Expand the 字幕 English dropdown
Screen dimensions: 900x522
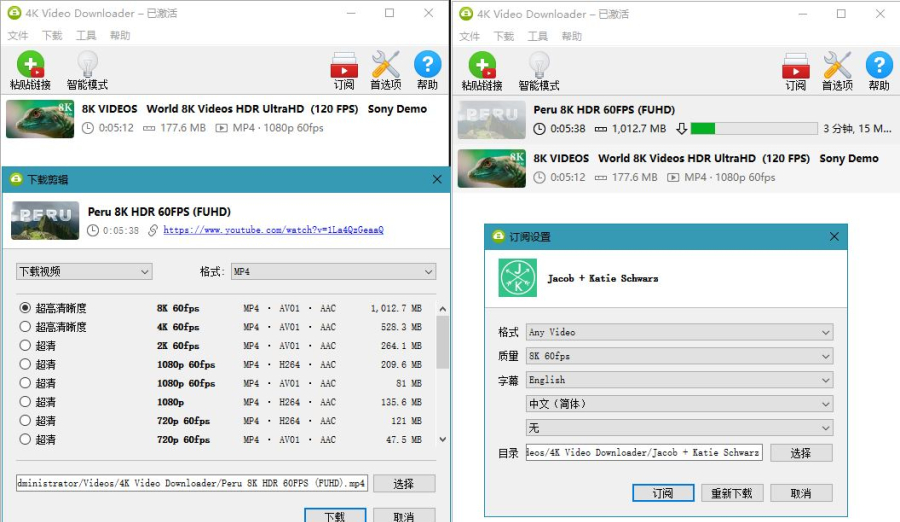[679, 380]
